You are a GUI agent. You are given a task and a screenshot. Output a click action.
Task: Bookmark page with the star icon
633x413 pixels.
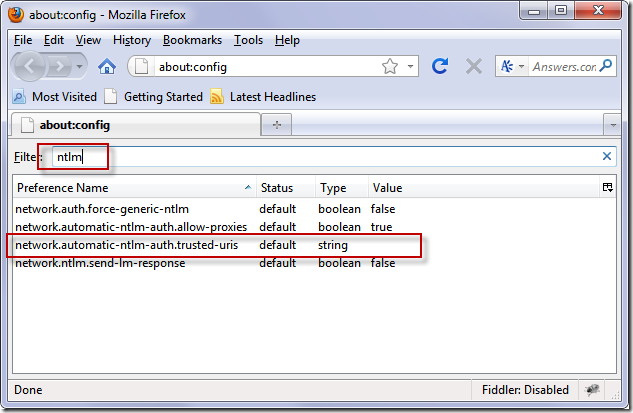(390, 67)
